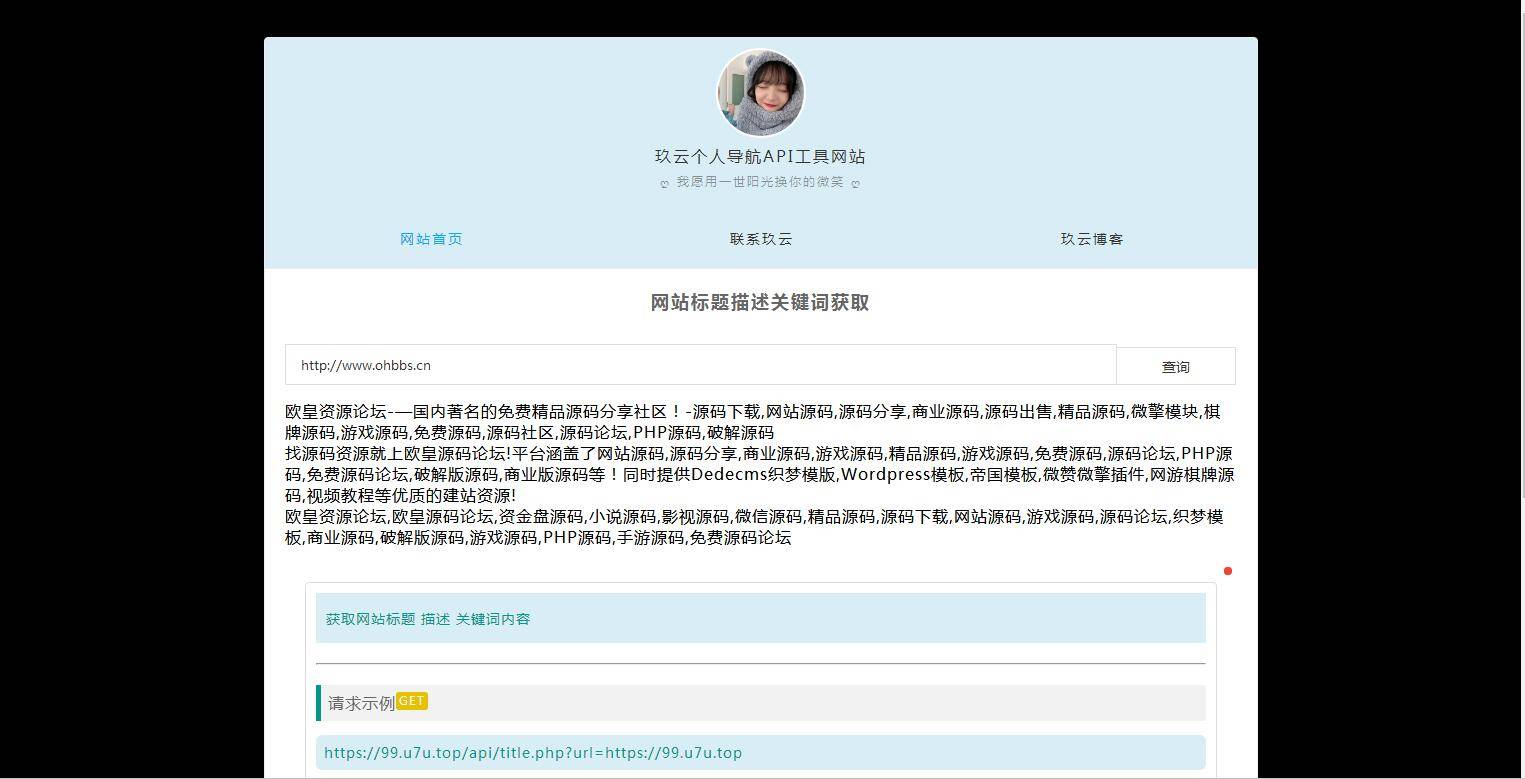Open the 网站首页 homepage nav item
Image resolution: width=1525 pixels, height=779 pixels.
coord(431,239)
